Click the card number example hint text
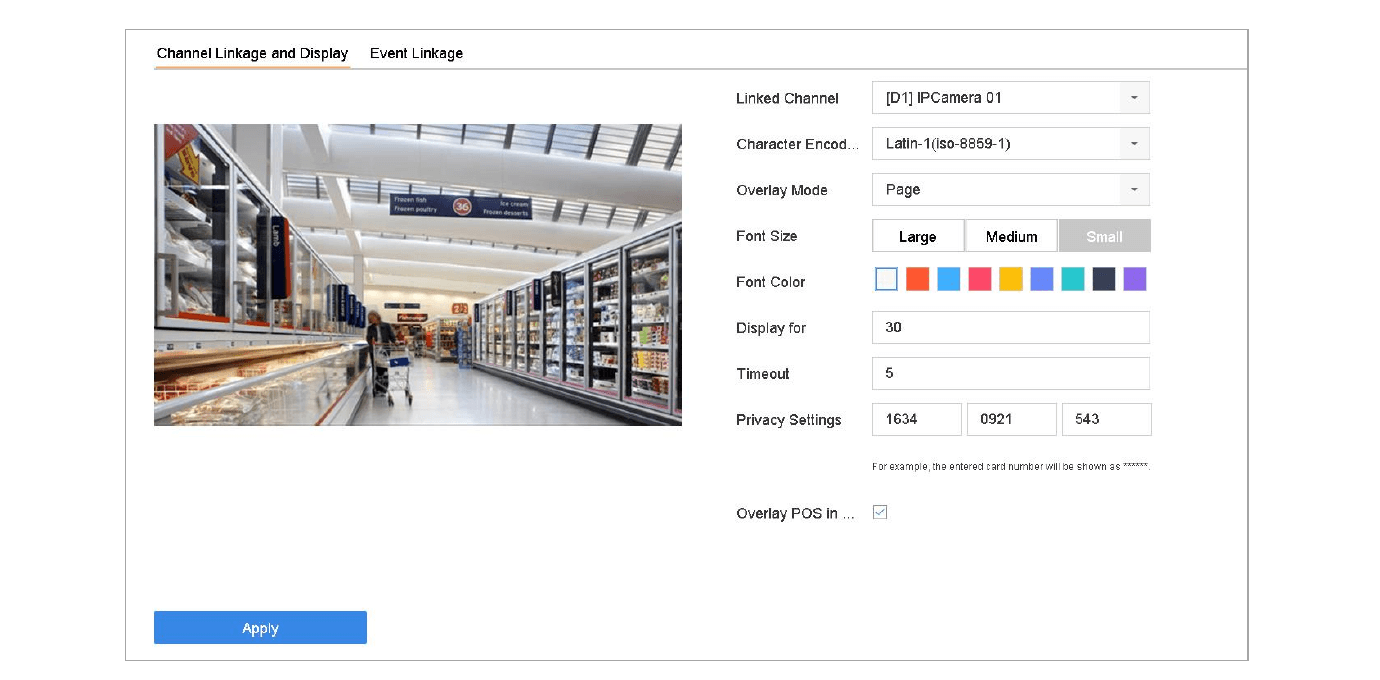 1011,466
